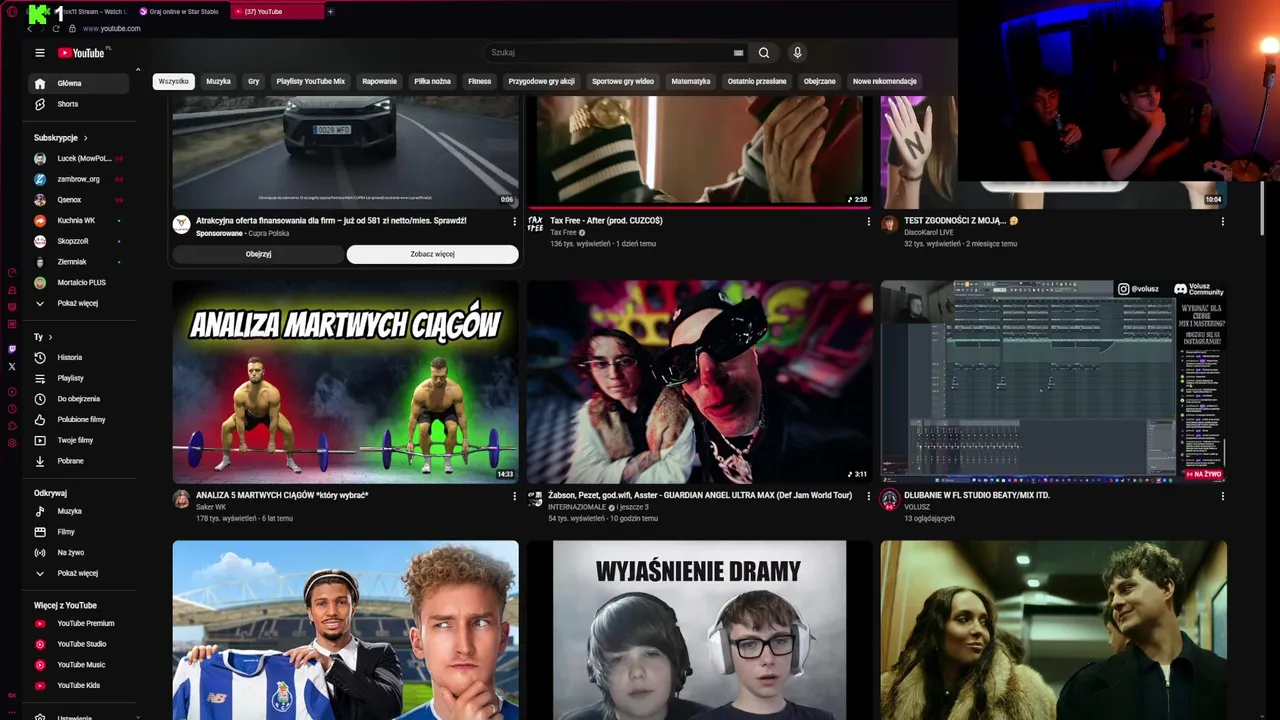Open Mortalcio PLUS subscription channel

pyautogui.click(x=80, y=282)
